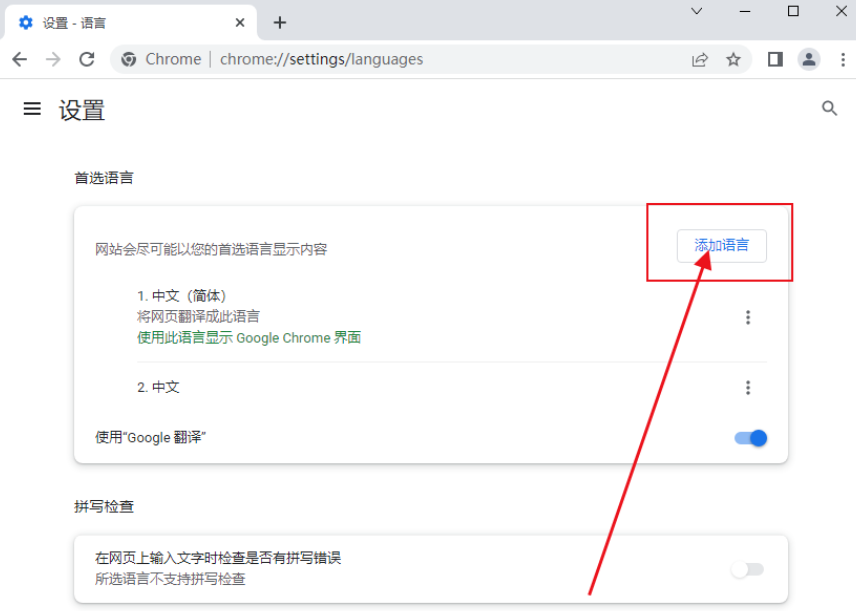
Task: Click the 使用"Google 翻译" label
Action: click(150, 437)
